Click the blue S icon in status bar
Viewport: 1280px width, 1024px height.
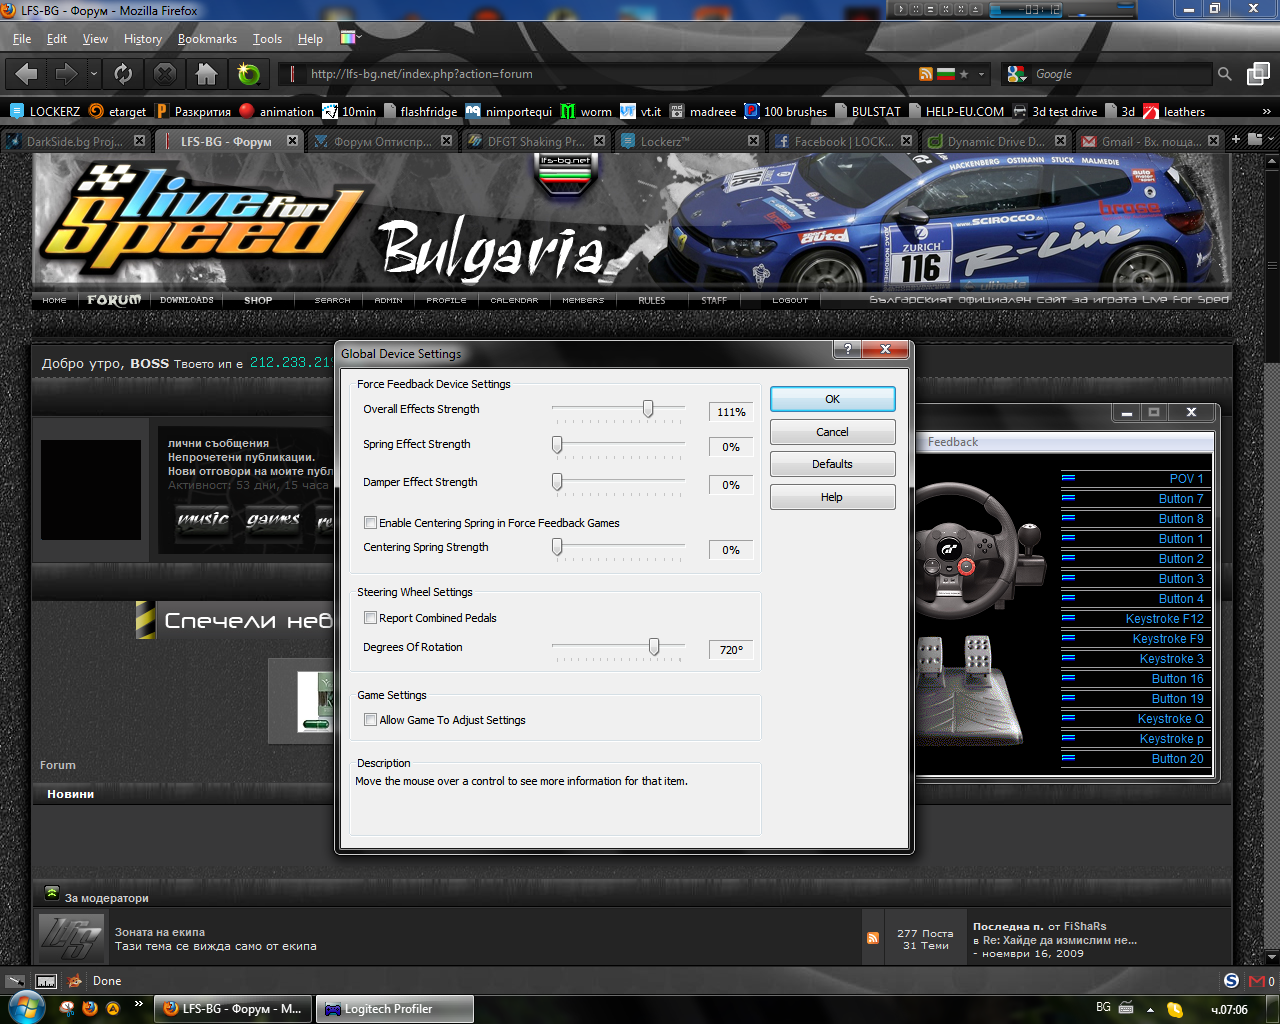tap(1231, 981)
